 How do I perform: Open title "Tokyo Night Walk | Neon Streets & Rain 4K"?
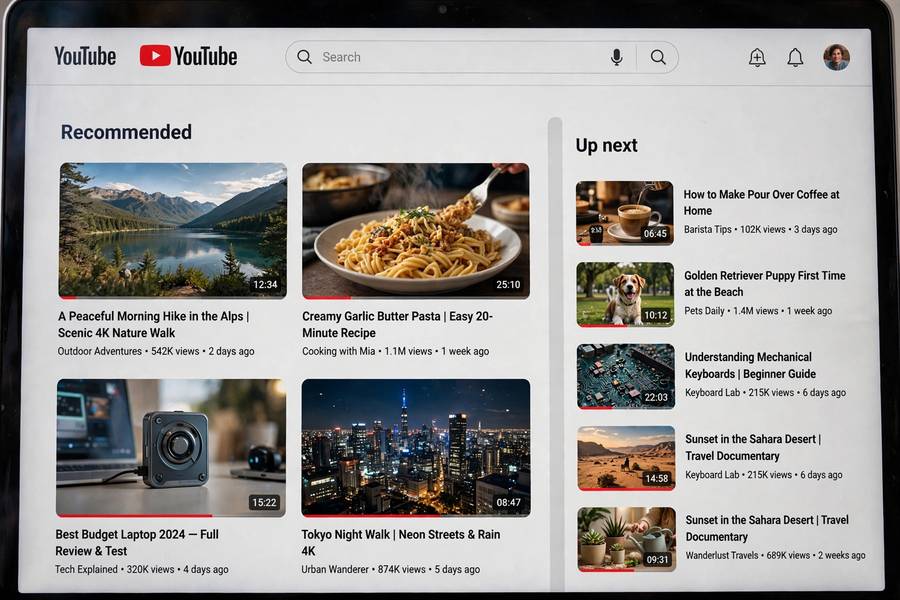[401, 543]
